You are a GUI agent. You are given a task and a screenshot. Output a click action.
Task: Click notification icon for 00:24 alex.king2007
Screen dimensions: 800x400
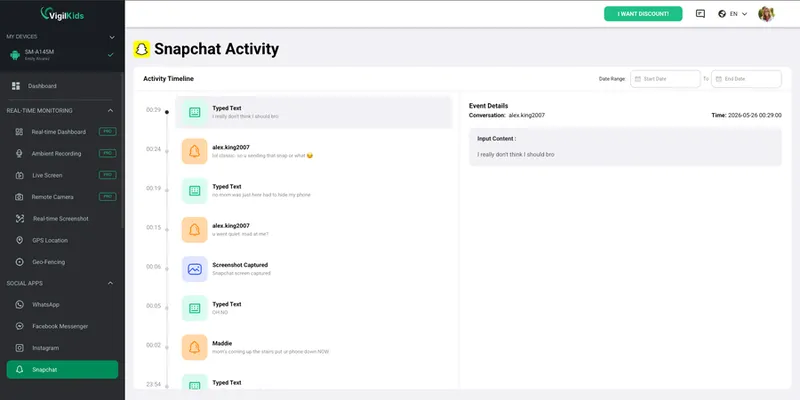coord(194,152)
